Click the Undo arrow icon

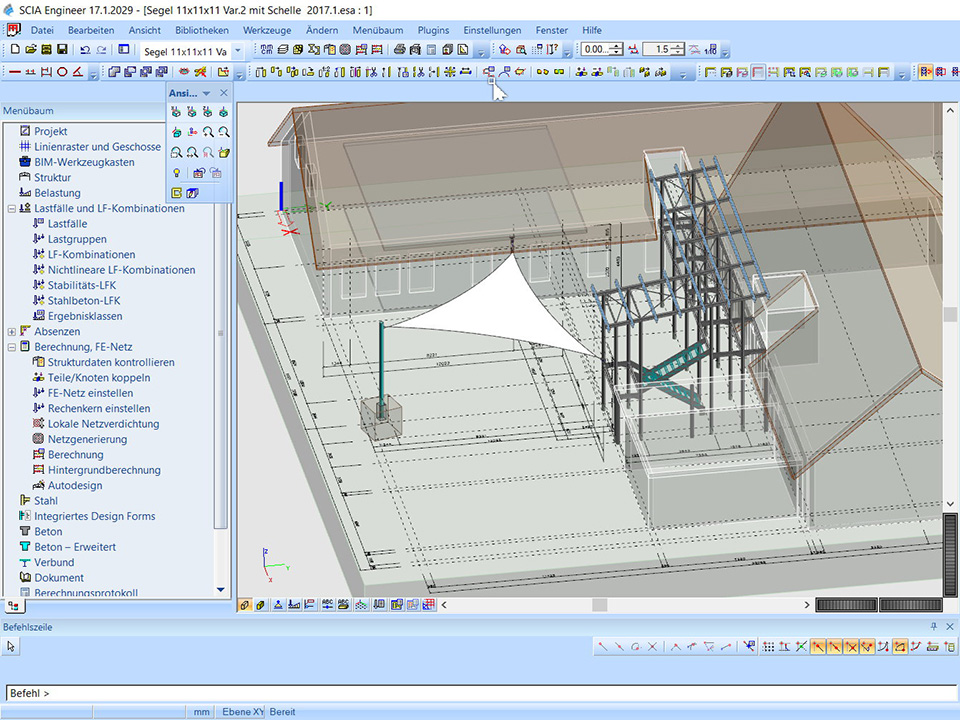85,49
